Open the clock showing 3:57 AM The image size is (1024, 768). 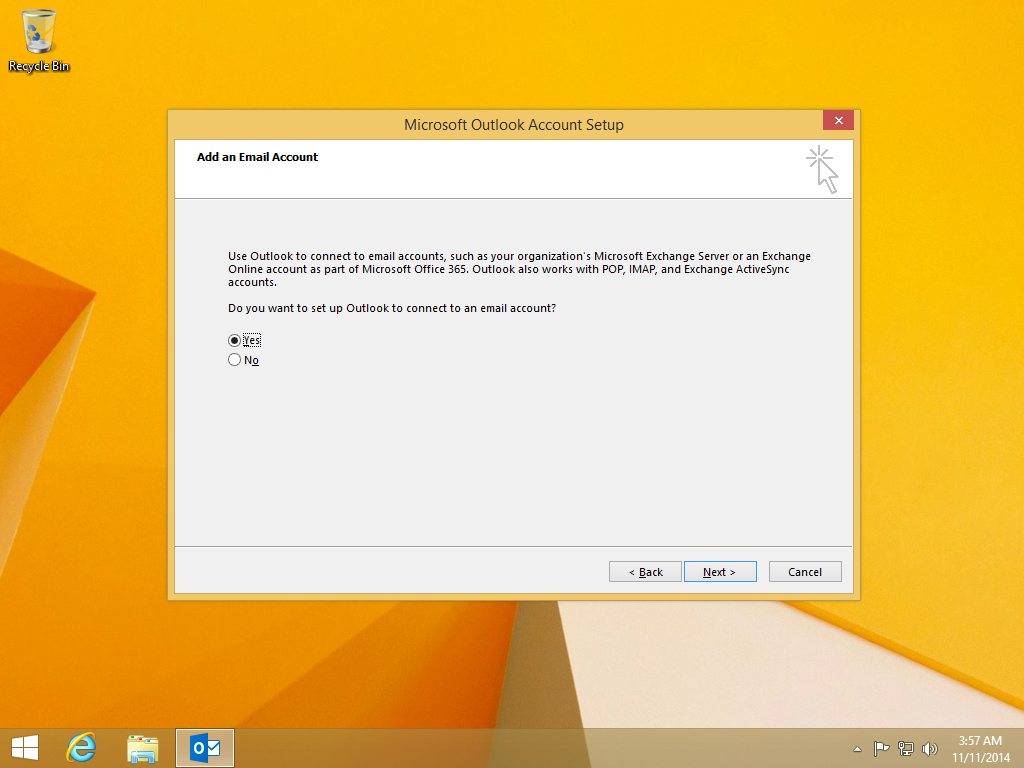coord(980,748)
